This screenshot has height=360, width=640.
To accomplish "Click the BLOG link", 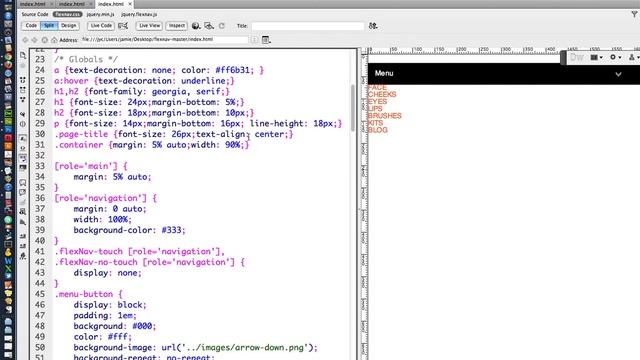I will point(378,130).
